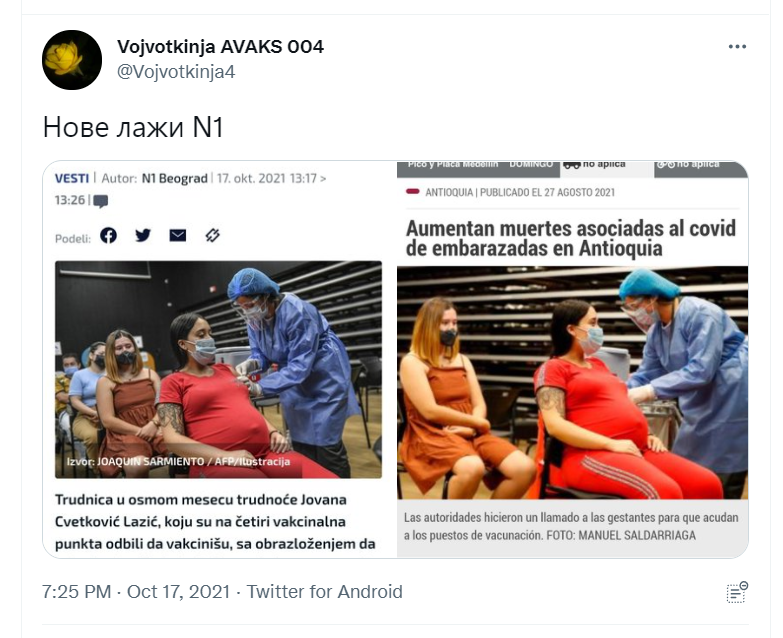
Task: Open Vojvotkinja AVAKS 004 display name
Action: click(x=220, y=47)
